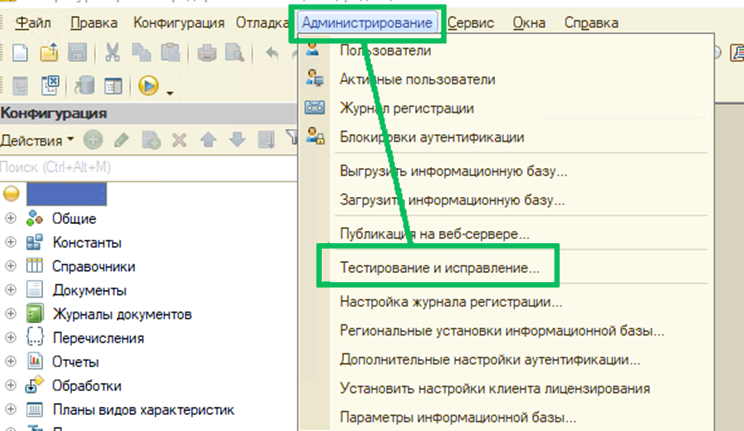Screen dimensions: 744x431
Task: Expand the Обработки tree node
Action: (x=10, y=385)
